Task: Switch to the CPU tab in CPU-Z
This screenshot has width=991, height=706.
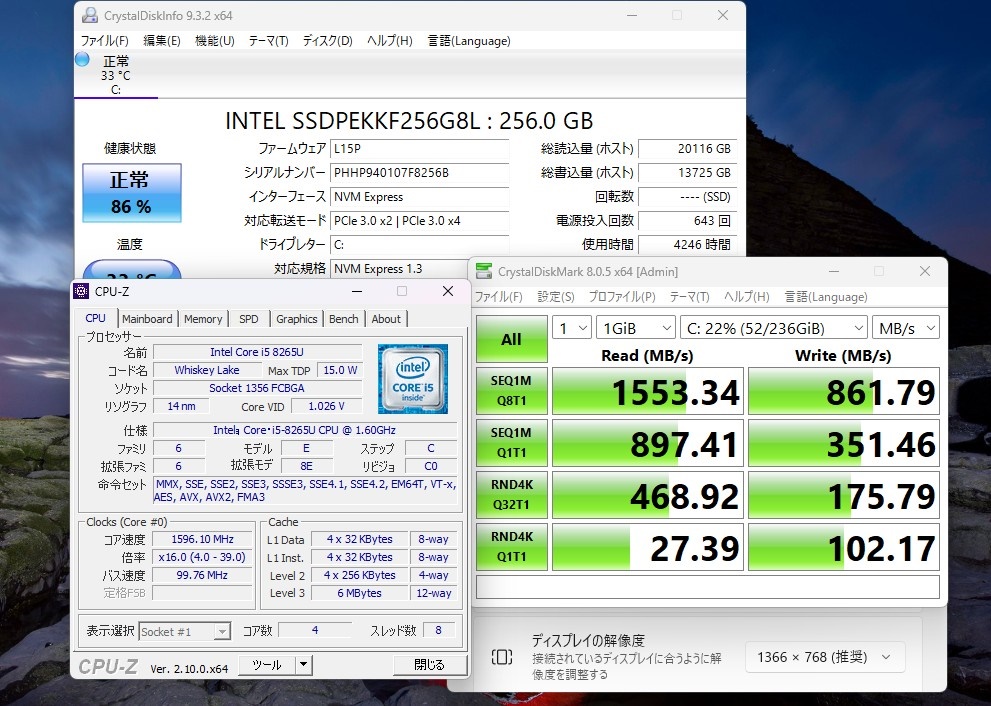Action: click(x=95, y=318)
